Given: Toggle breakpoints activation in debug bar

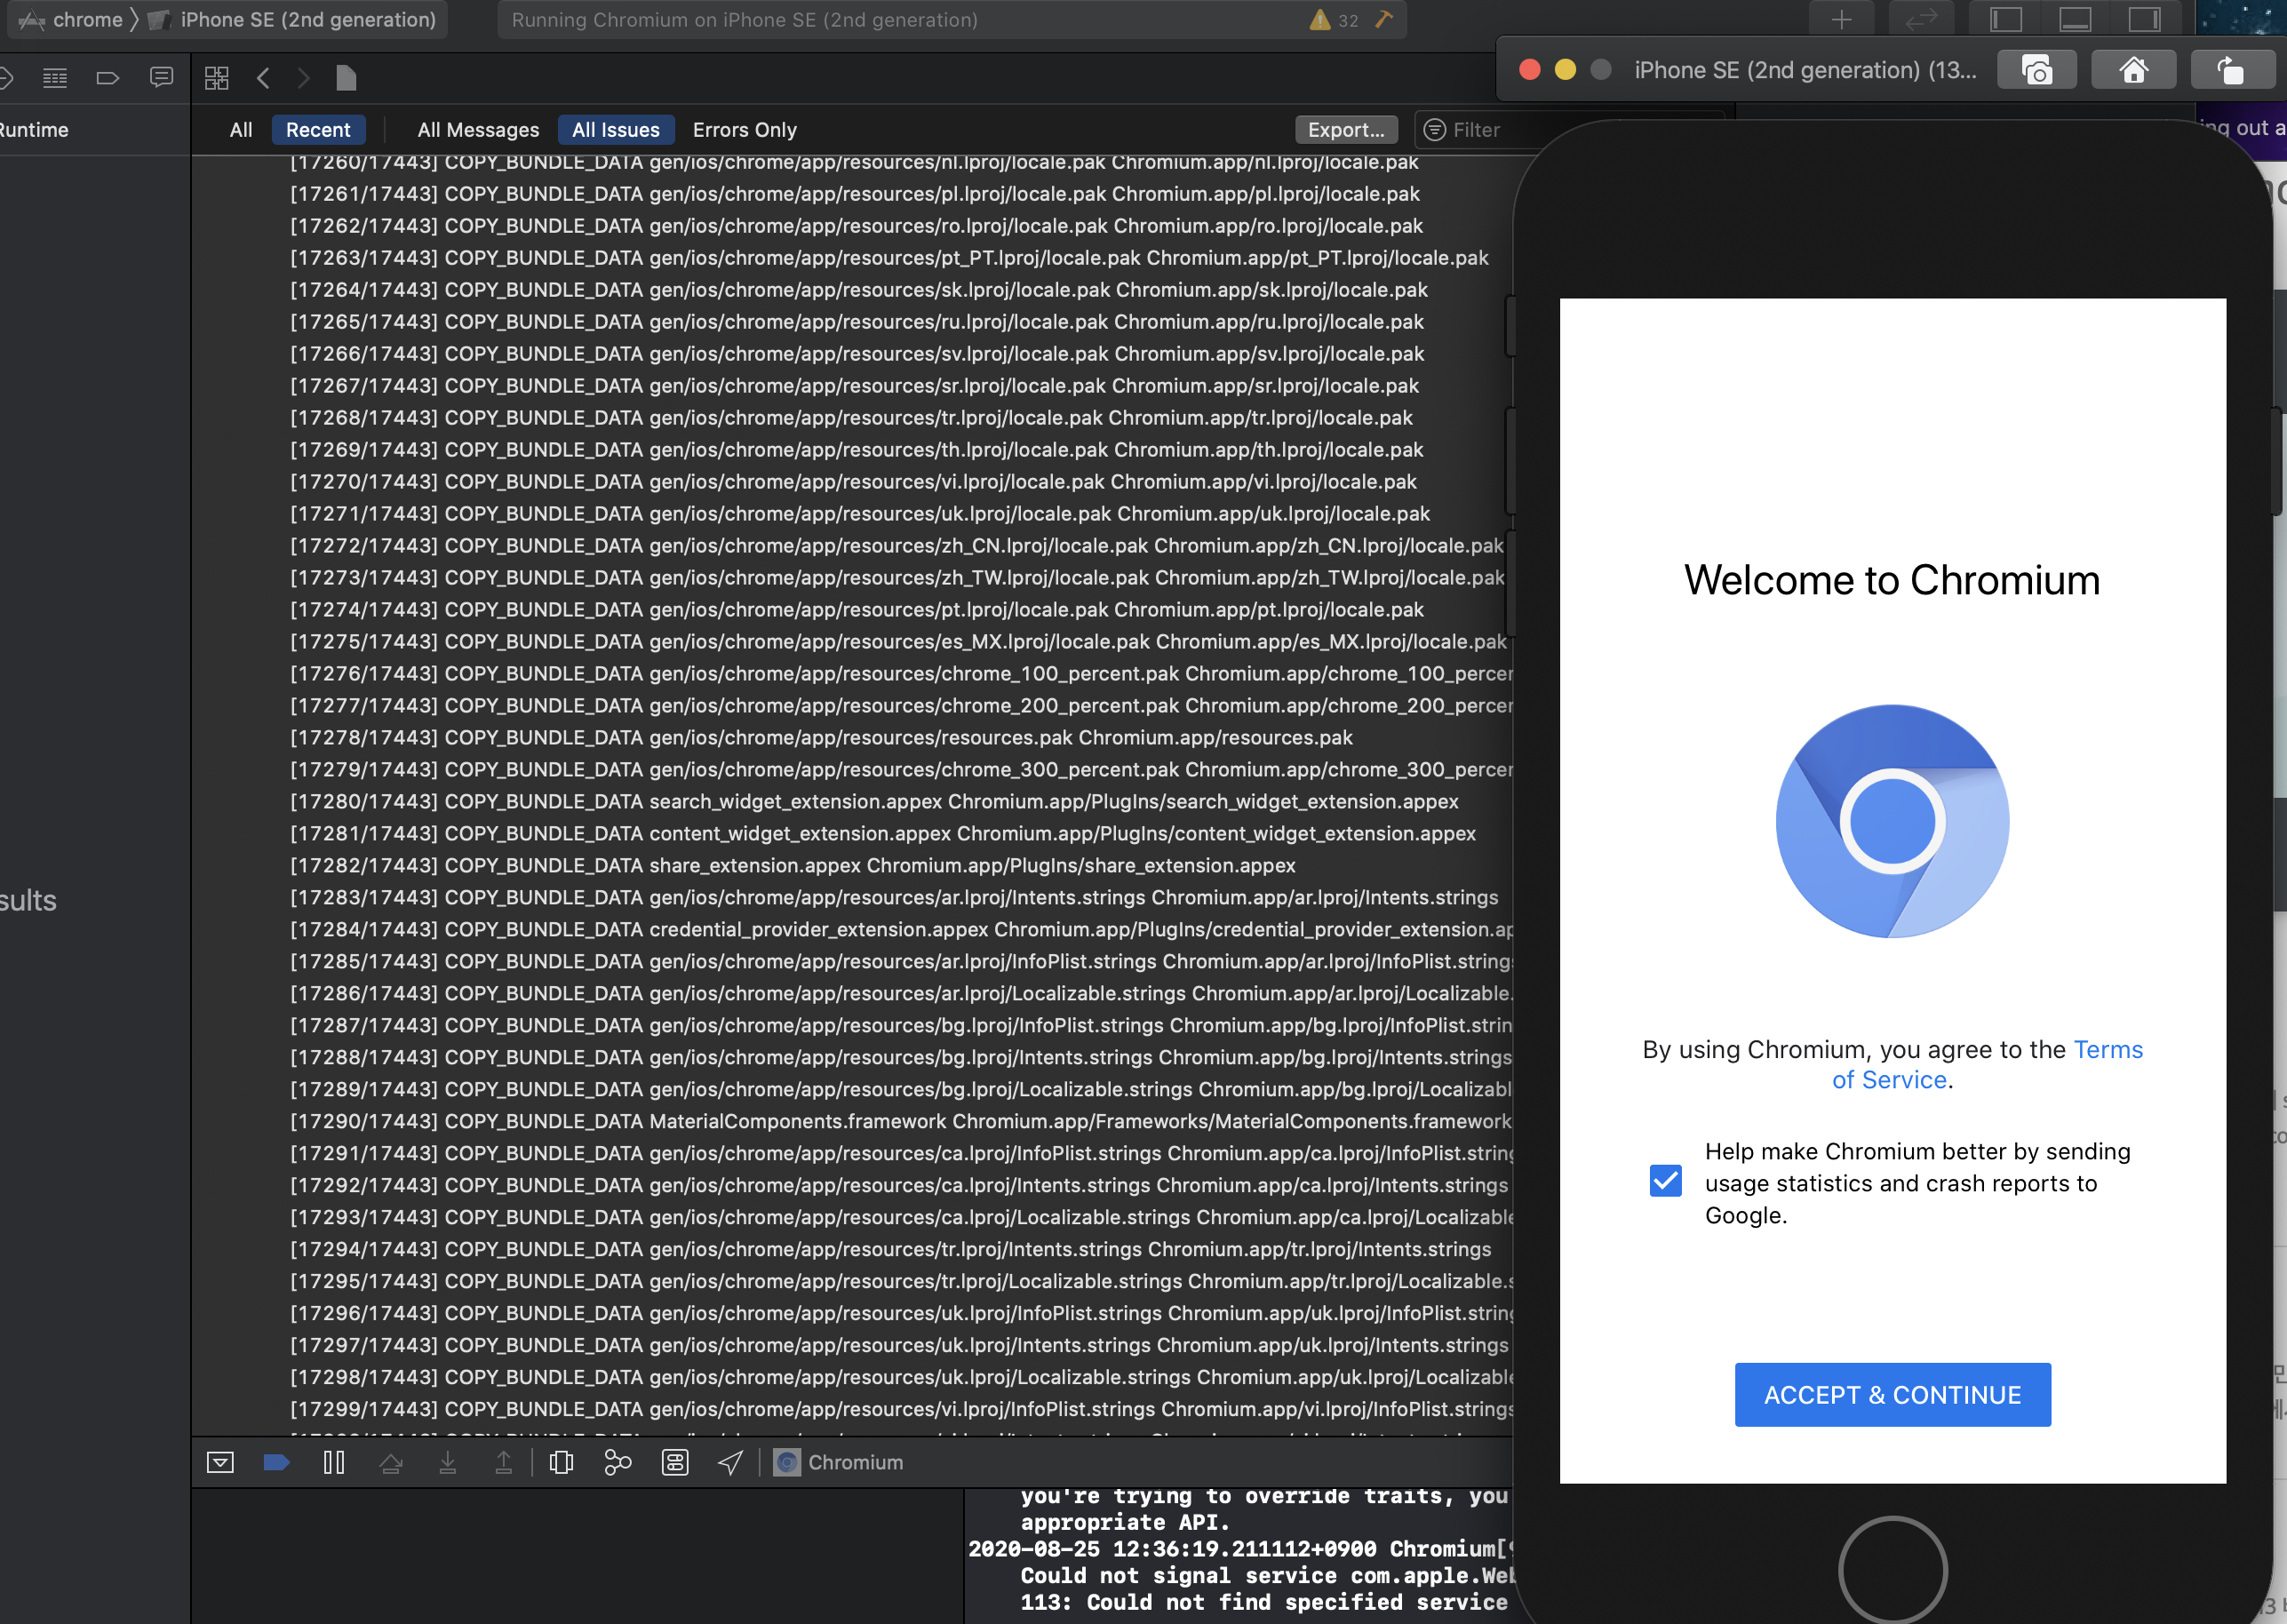Looking at the screenshot, I should point(276,1462).
